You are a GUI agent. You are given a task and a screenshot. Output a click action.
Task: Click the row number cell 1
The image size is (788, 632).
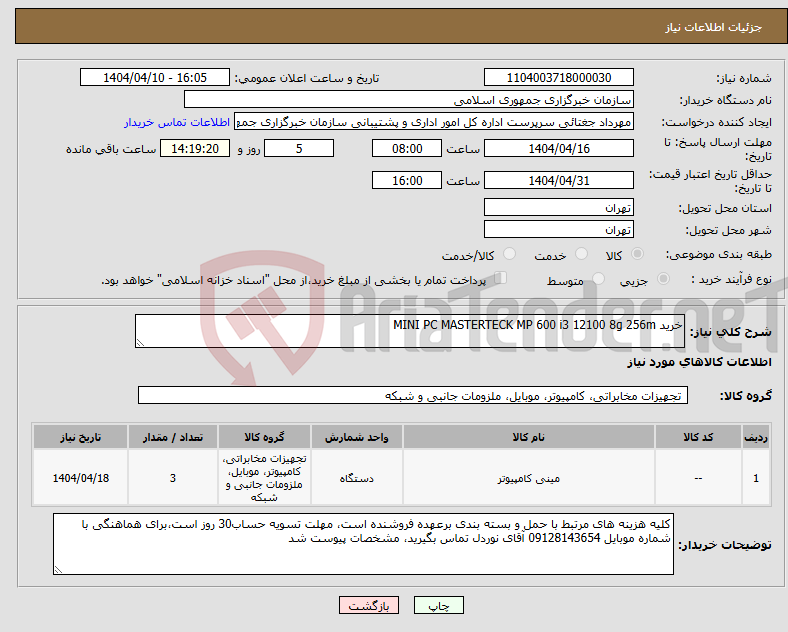[756, 478]
